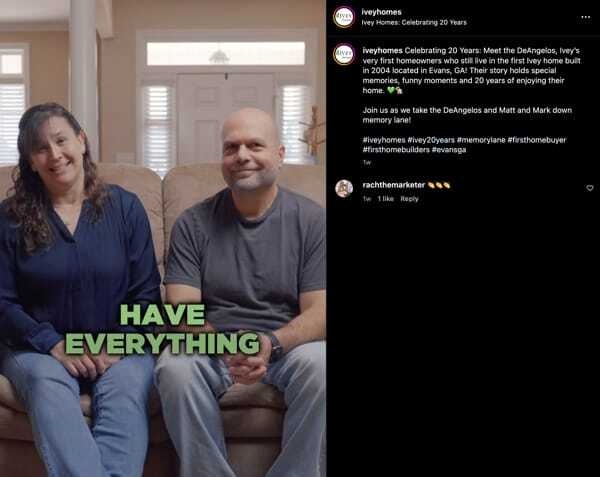Open the #evansga hashtag

point(449,150)
